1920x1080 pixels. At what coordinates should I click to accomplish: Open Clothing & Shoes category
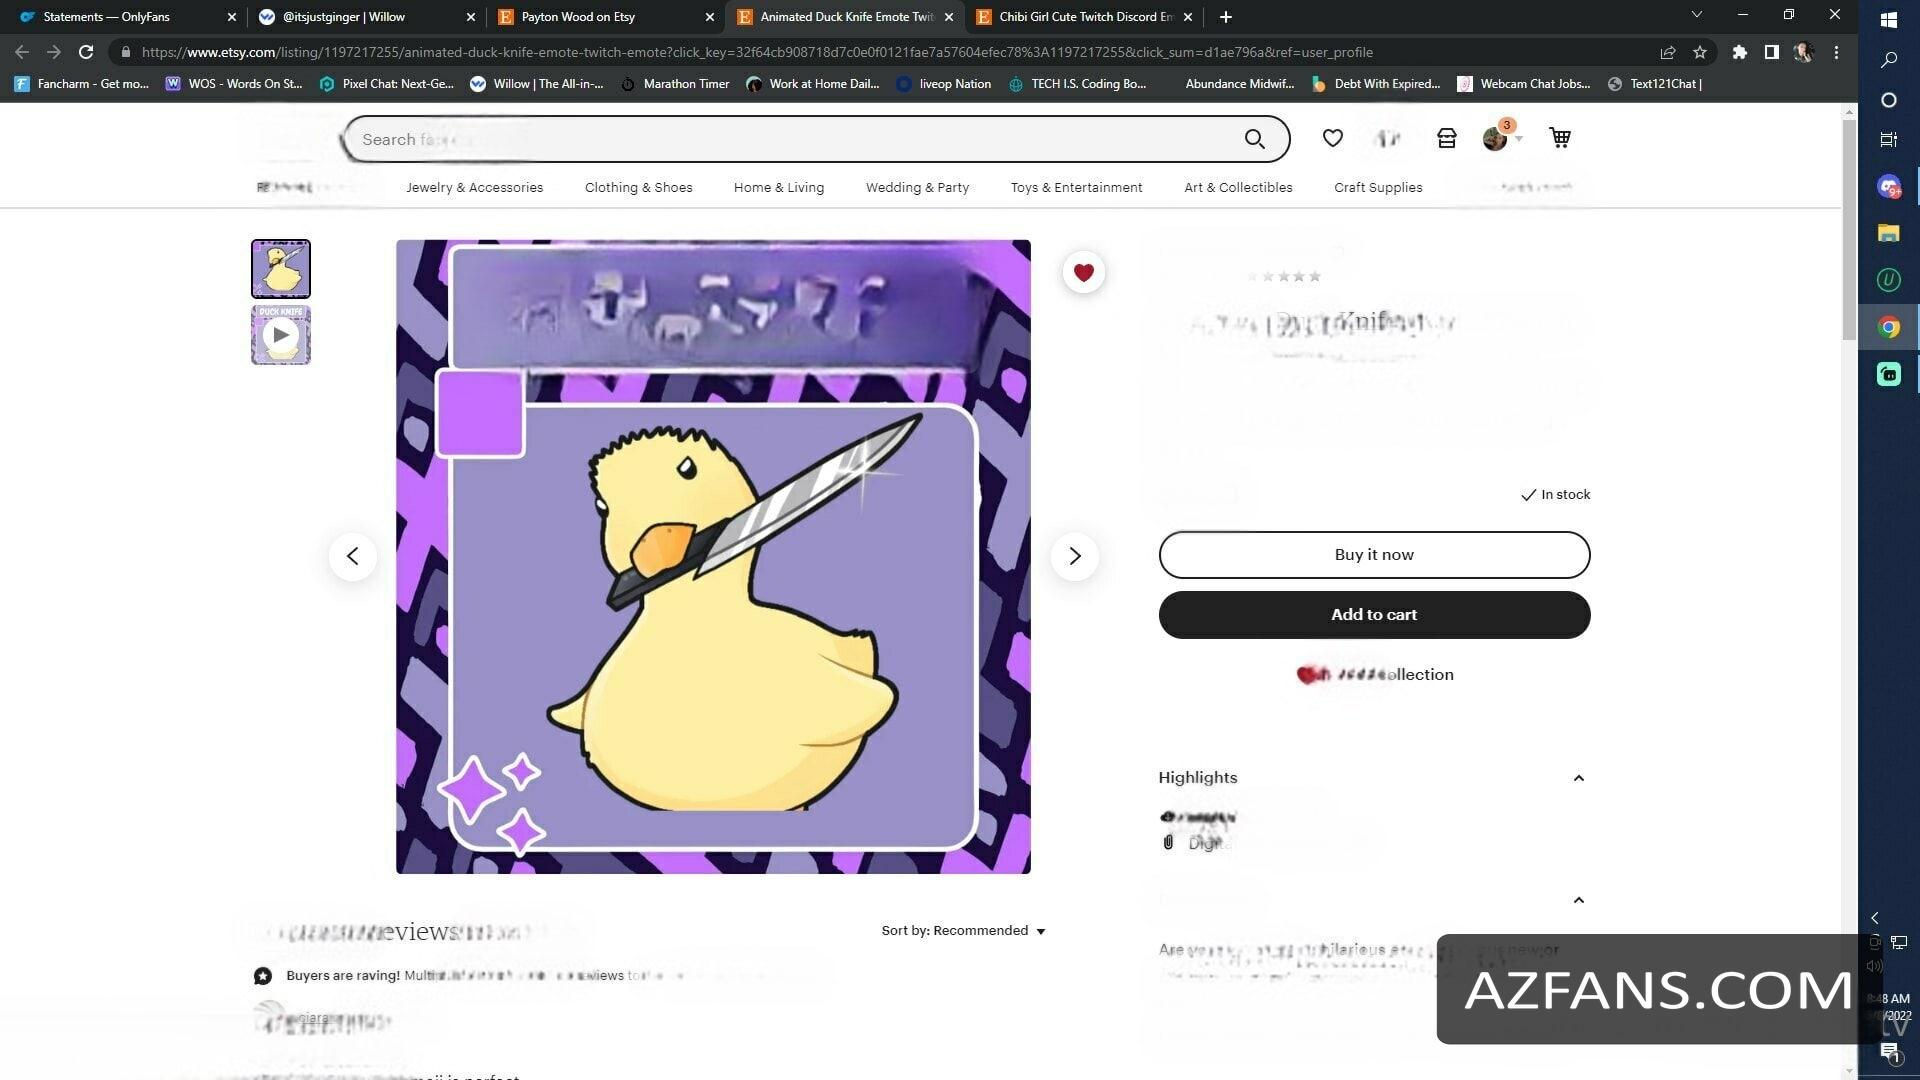(x=638, y=187)
